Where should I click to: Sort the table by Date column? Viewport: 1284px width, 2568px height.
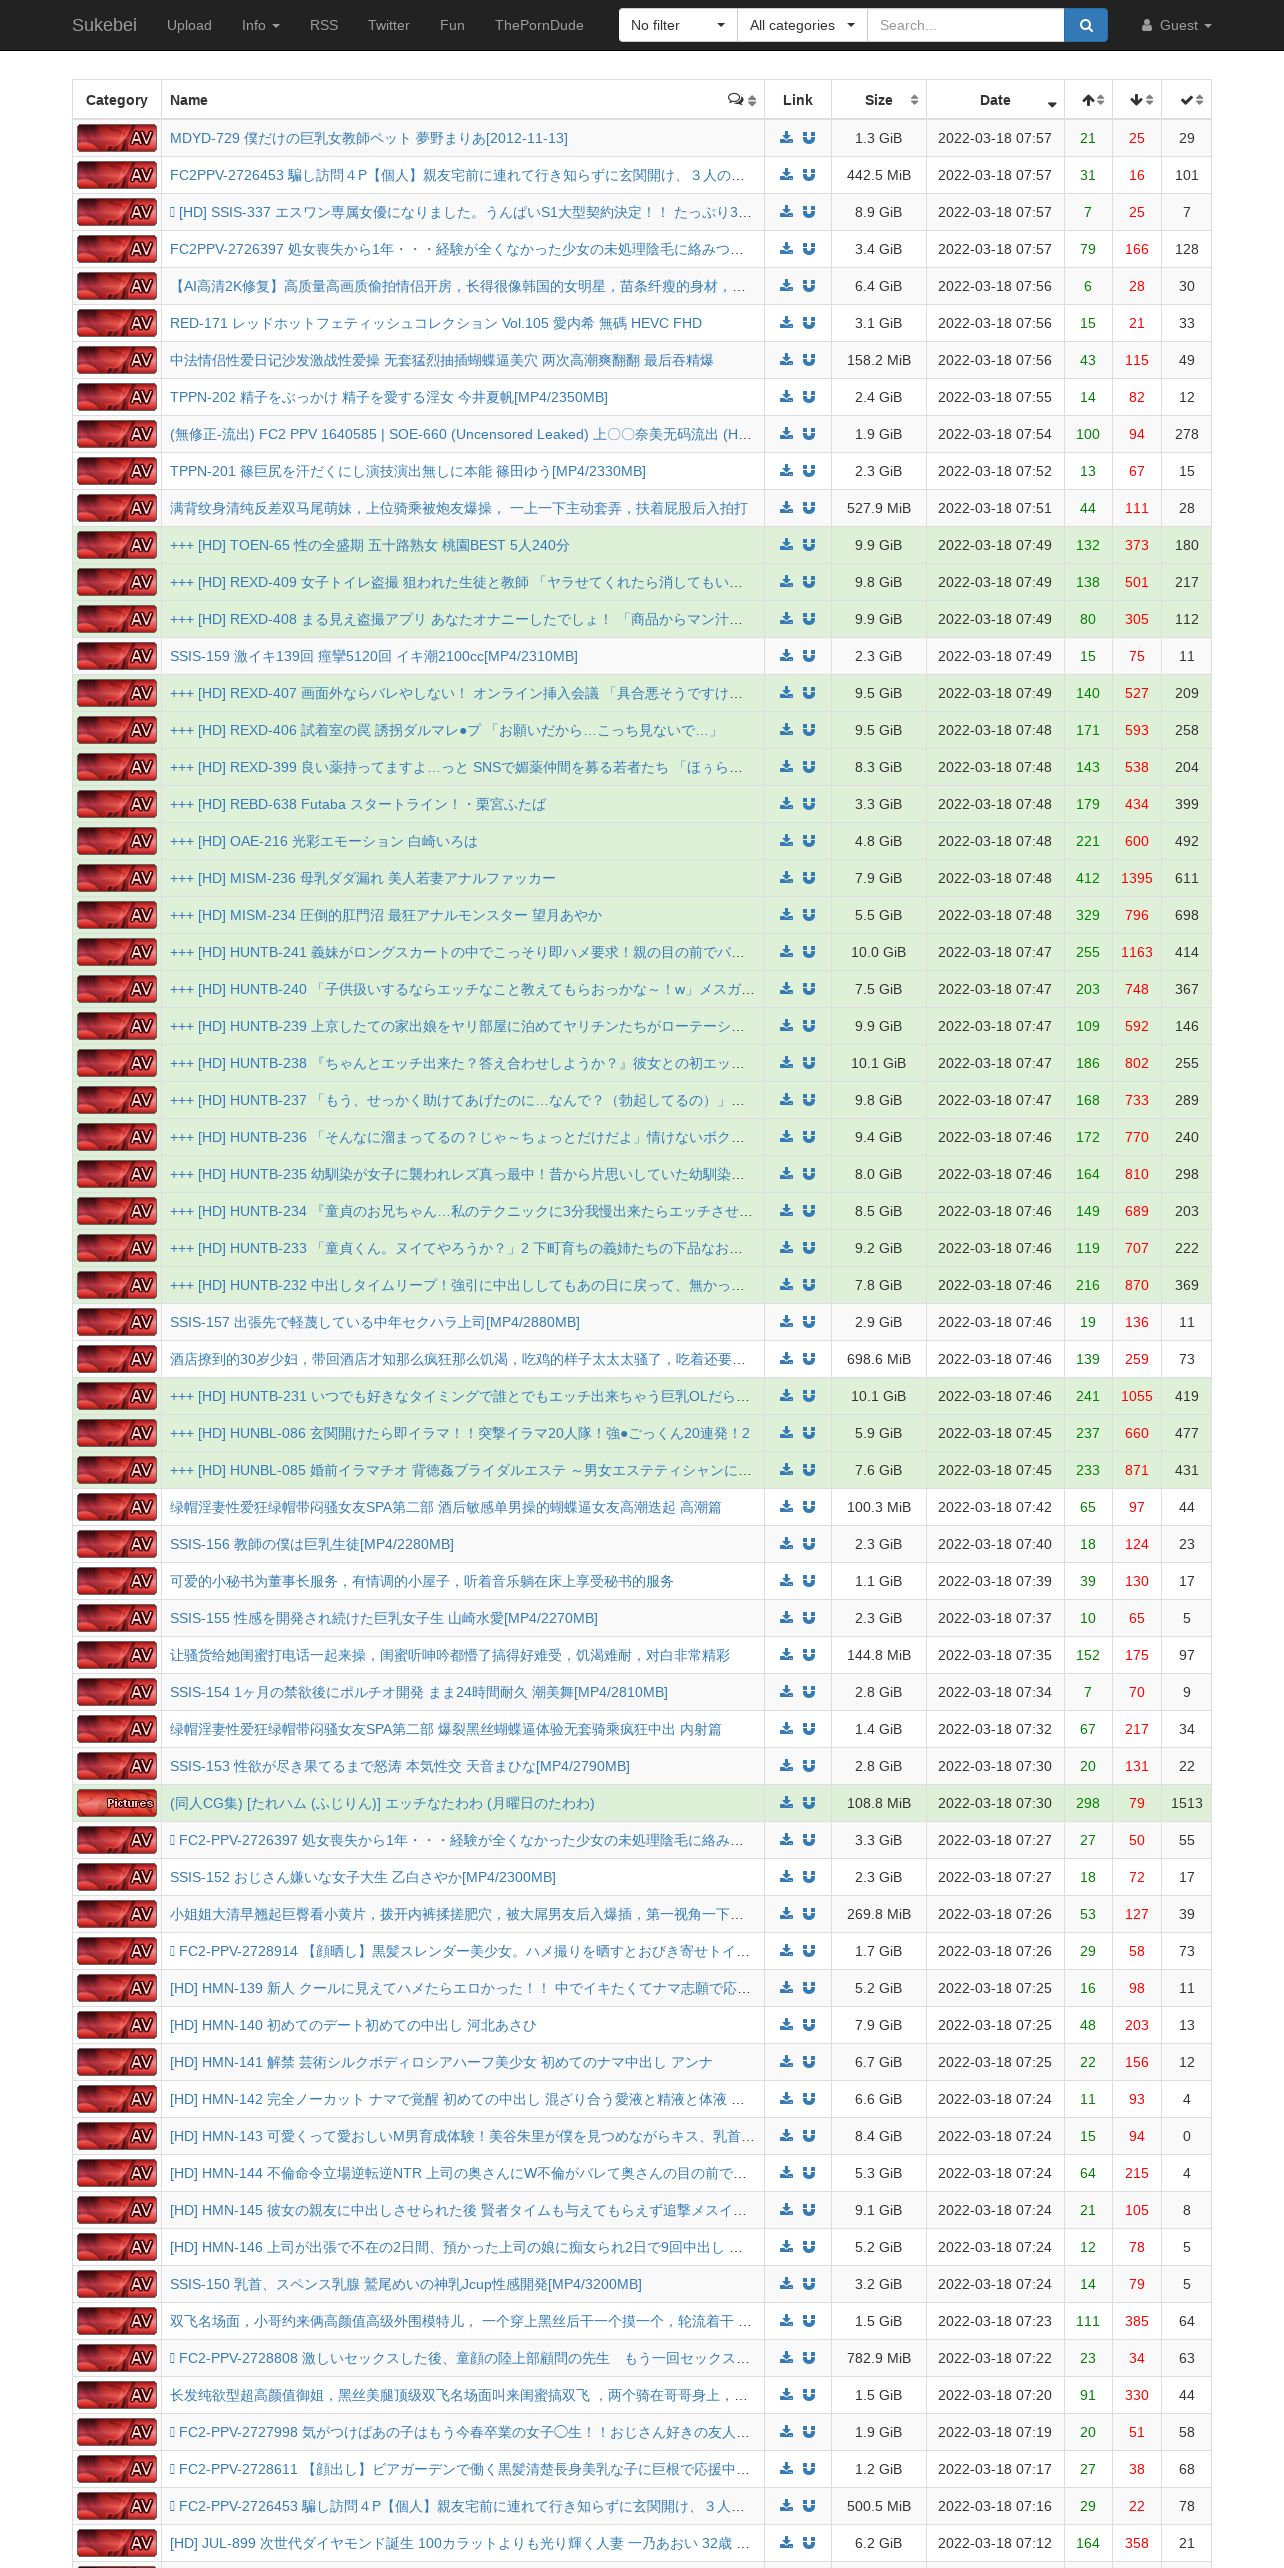coord(995,100)
